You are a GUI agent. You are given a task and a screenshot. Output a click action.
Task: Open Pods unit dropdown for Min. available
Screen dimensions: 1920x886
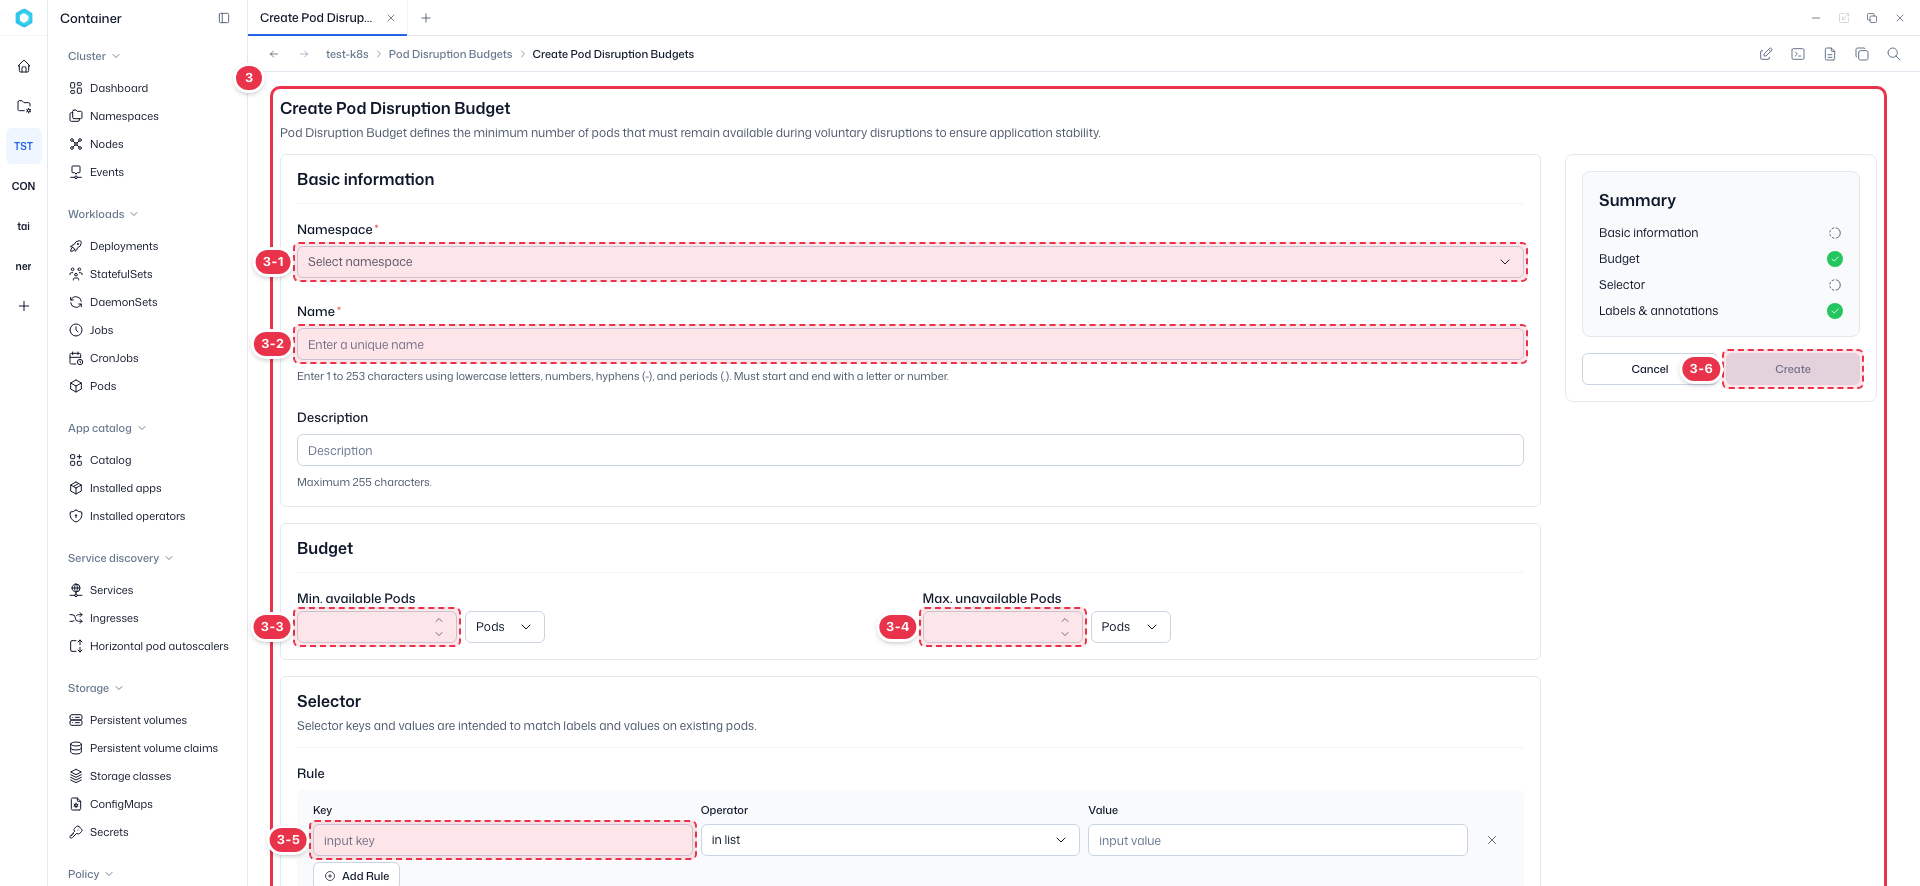504,627
